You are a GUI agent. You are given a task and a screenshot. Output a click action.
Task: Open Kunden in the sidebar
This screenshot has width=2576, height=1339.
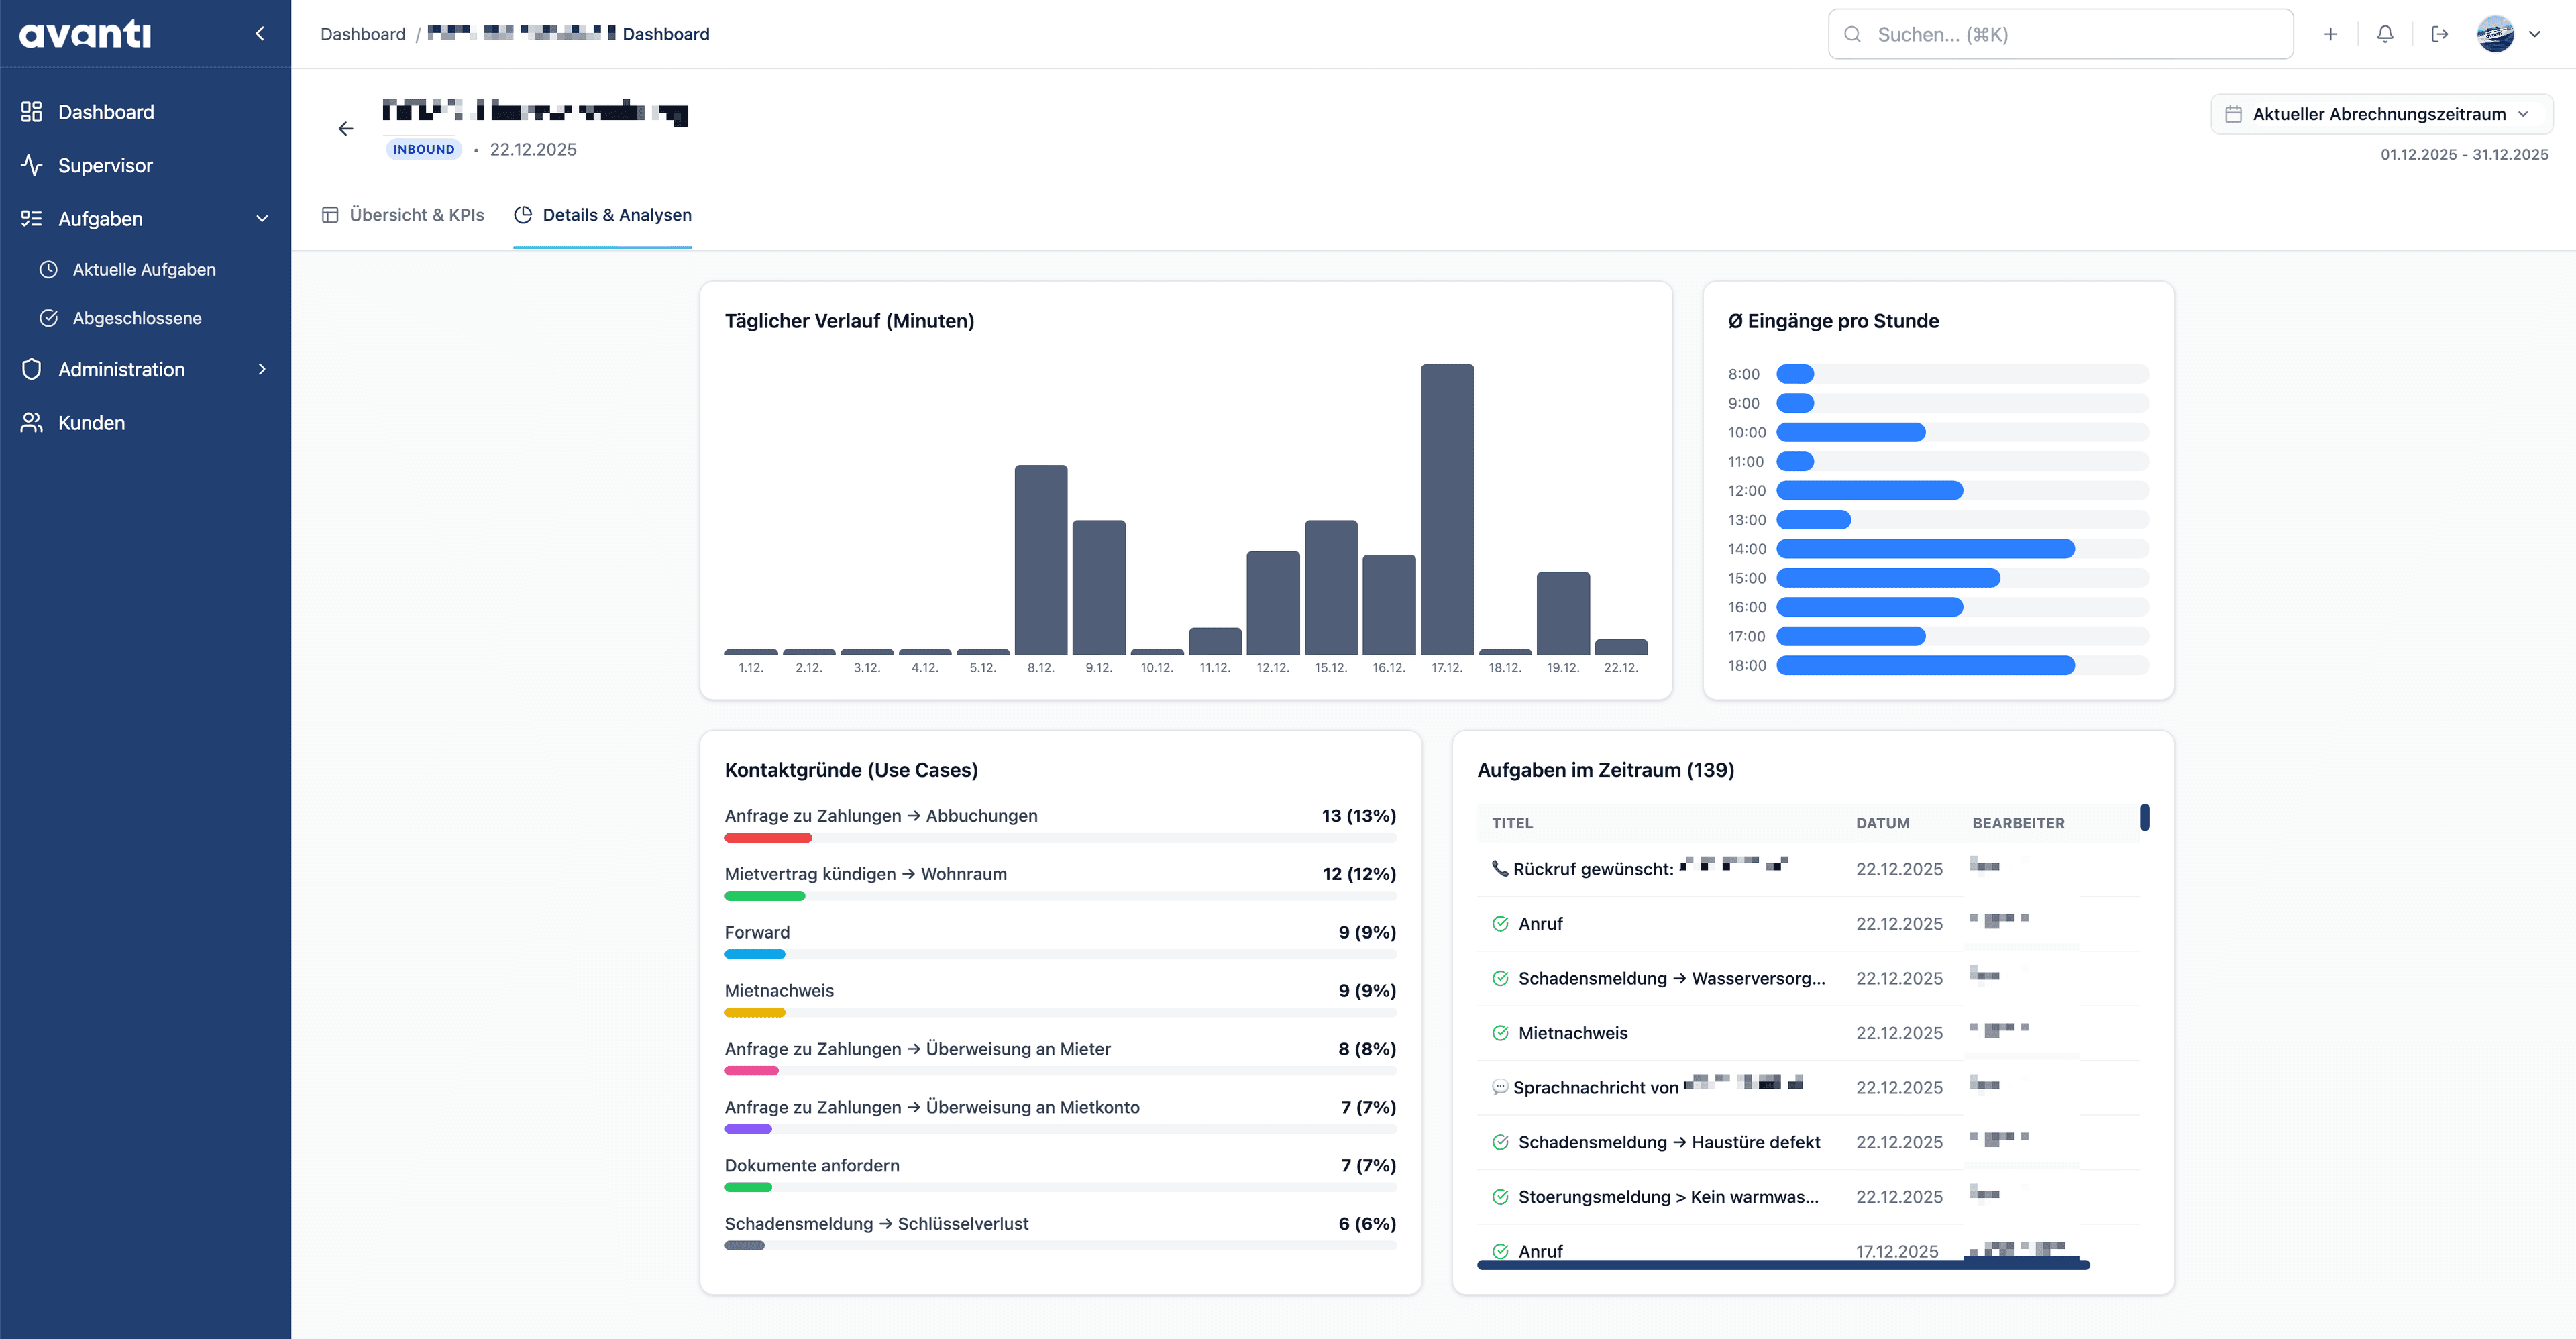click(x=91, y=423)
